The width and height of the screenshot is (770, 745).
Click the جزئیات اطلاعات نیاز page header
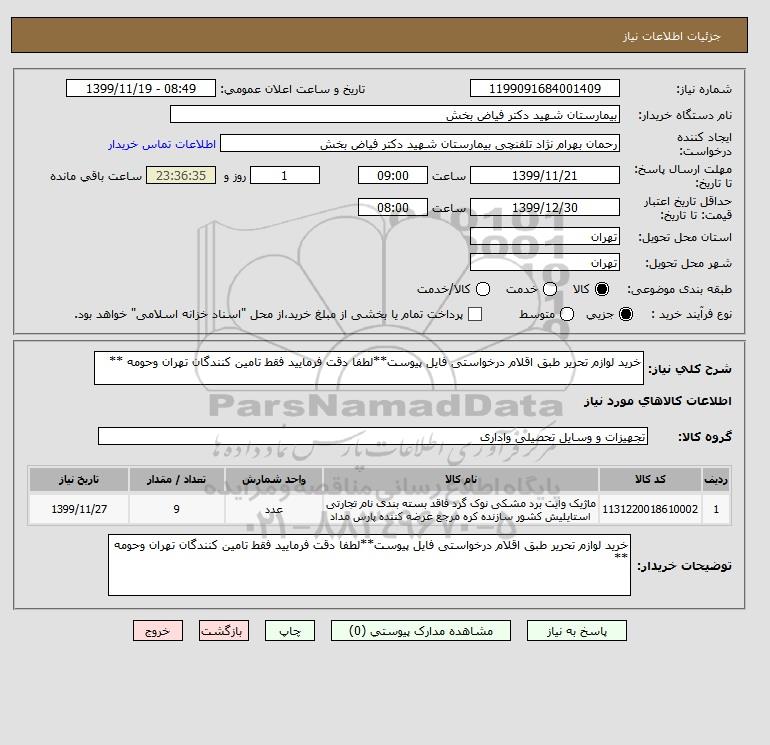coord(671,36)
